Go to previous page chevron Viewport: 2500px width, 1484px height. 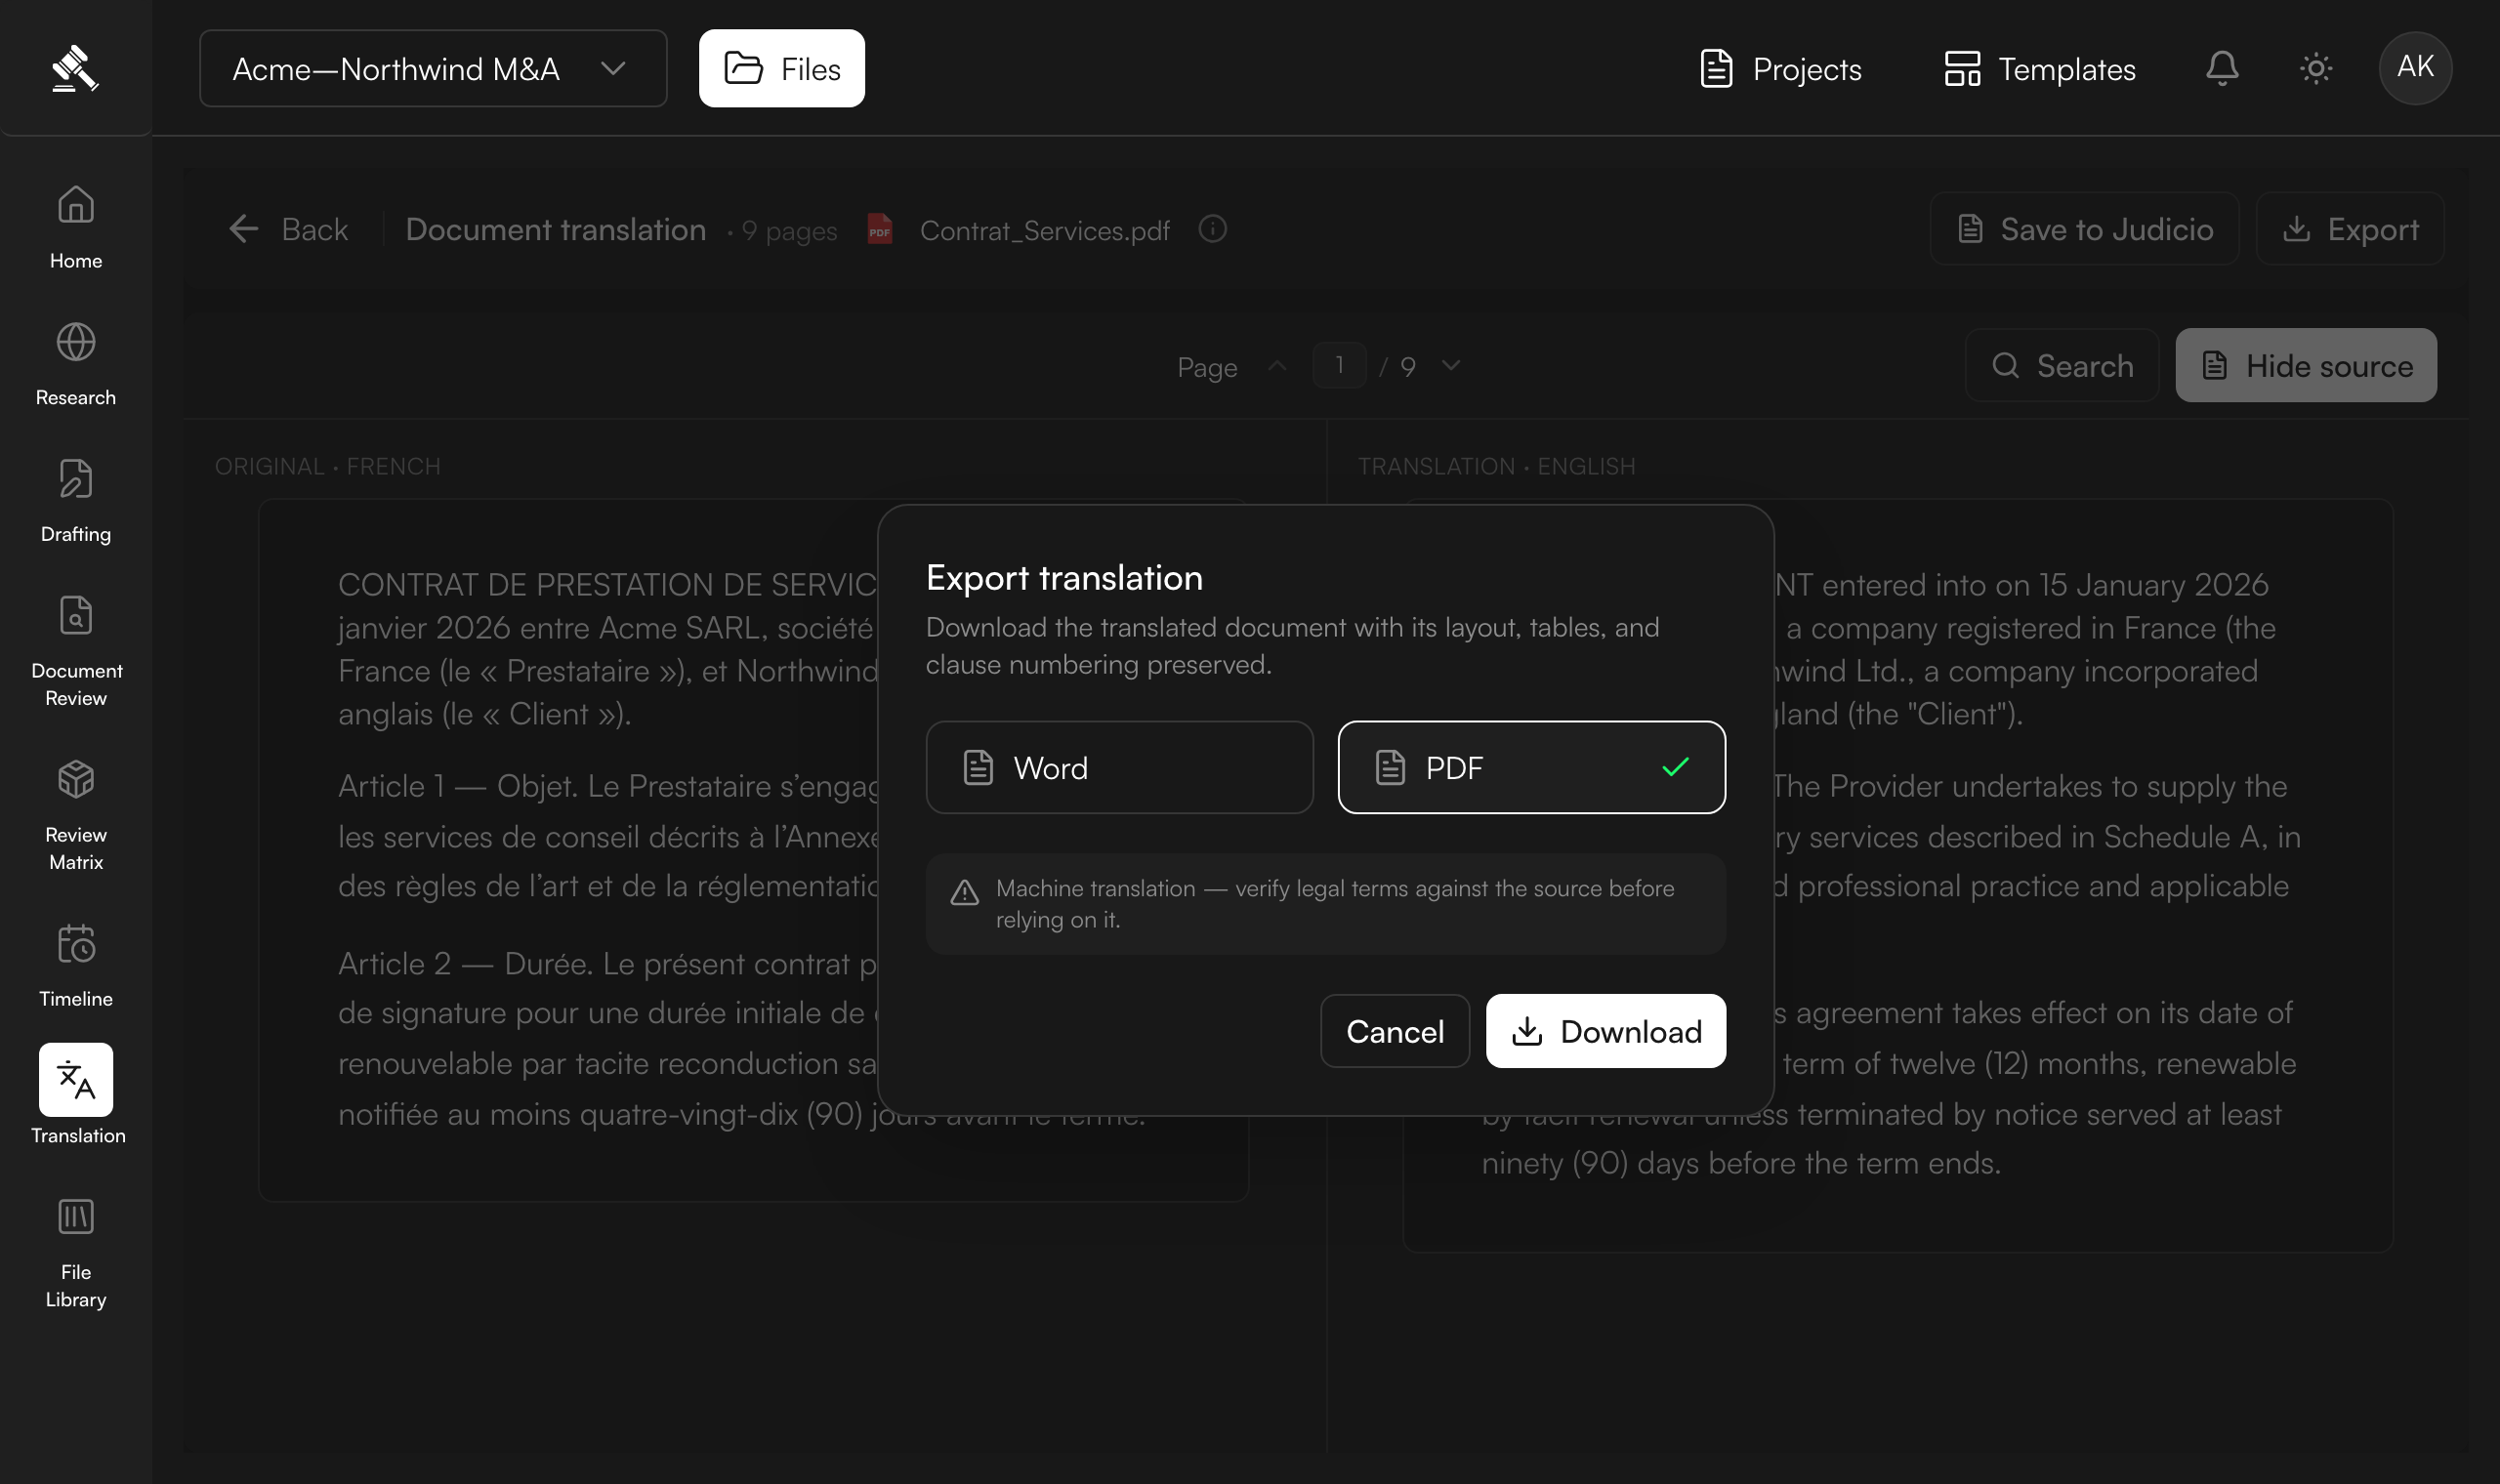[1277, 366]
